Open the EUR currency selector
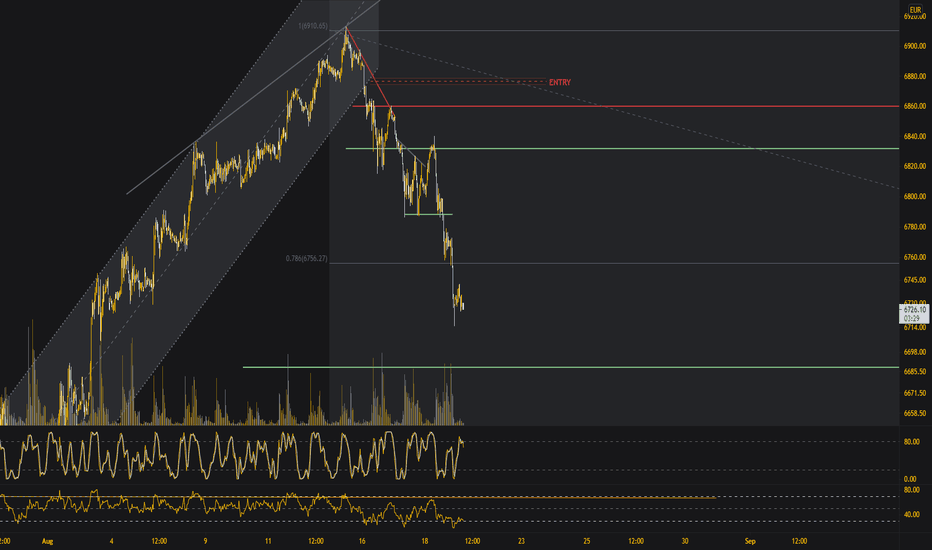This screenshot has width=932, height=550. (915, 10)
